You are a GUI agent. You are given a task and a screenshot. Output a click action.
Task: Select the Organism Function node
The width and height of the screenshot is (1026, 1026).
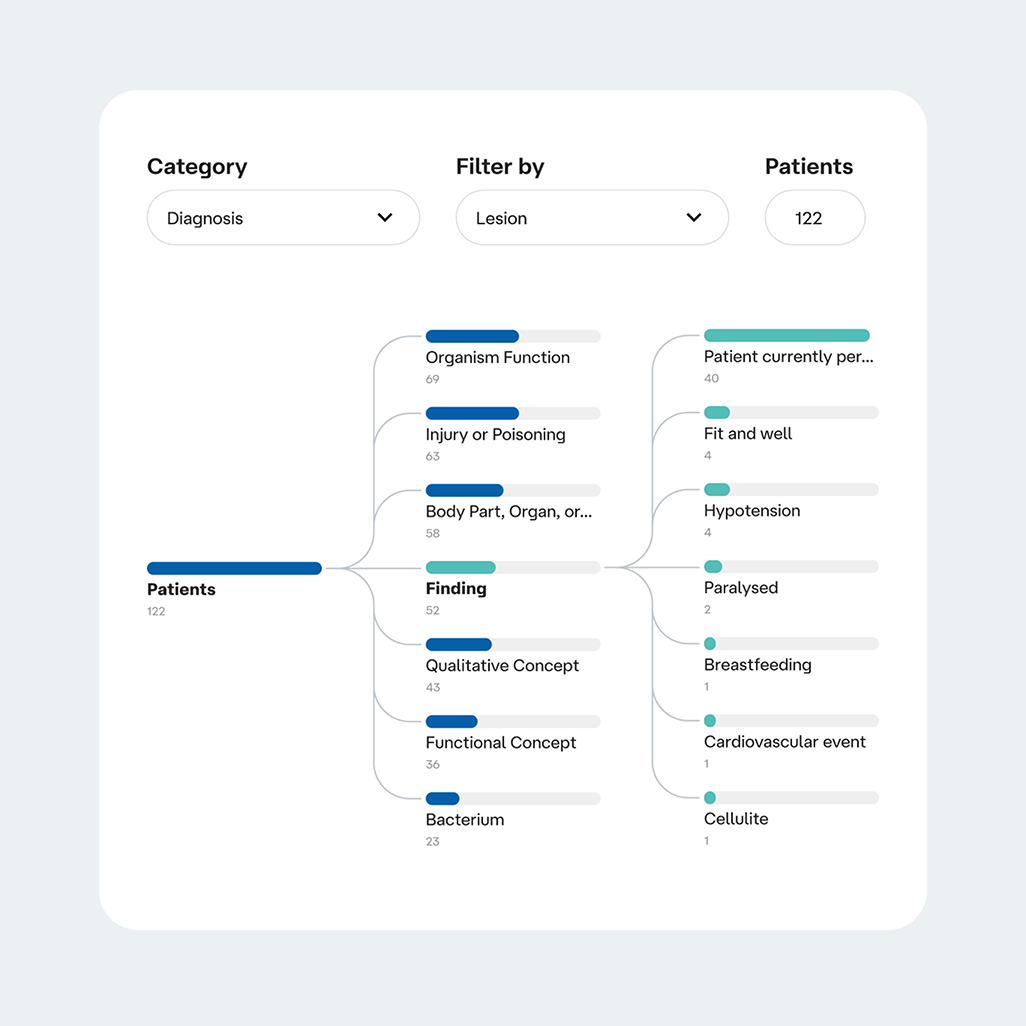pos(497,357)
